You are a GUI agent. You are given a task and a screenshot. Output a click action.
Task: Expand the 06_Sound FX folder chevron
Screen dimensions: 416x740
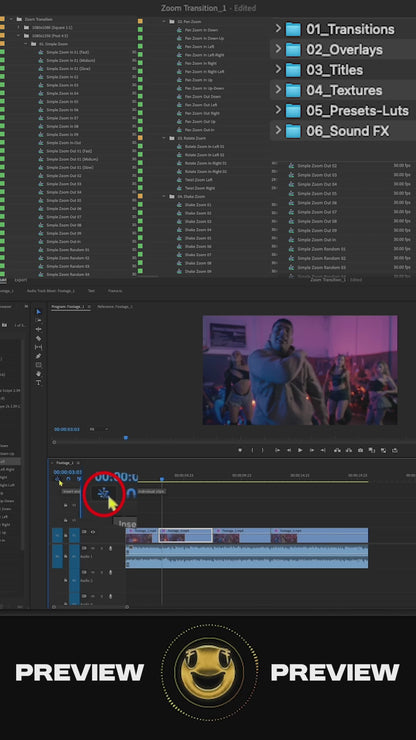(x=278, y=130)
